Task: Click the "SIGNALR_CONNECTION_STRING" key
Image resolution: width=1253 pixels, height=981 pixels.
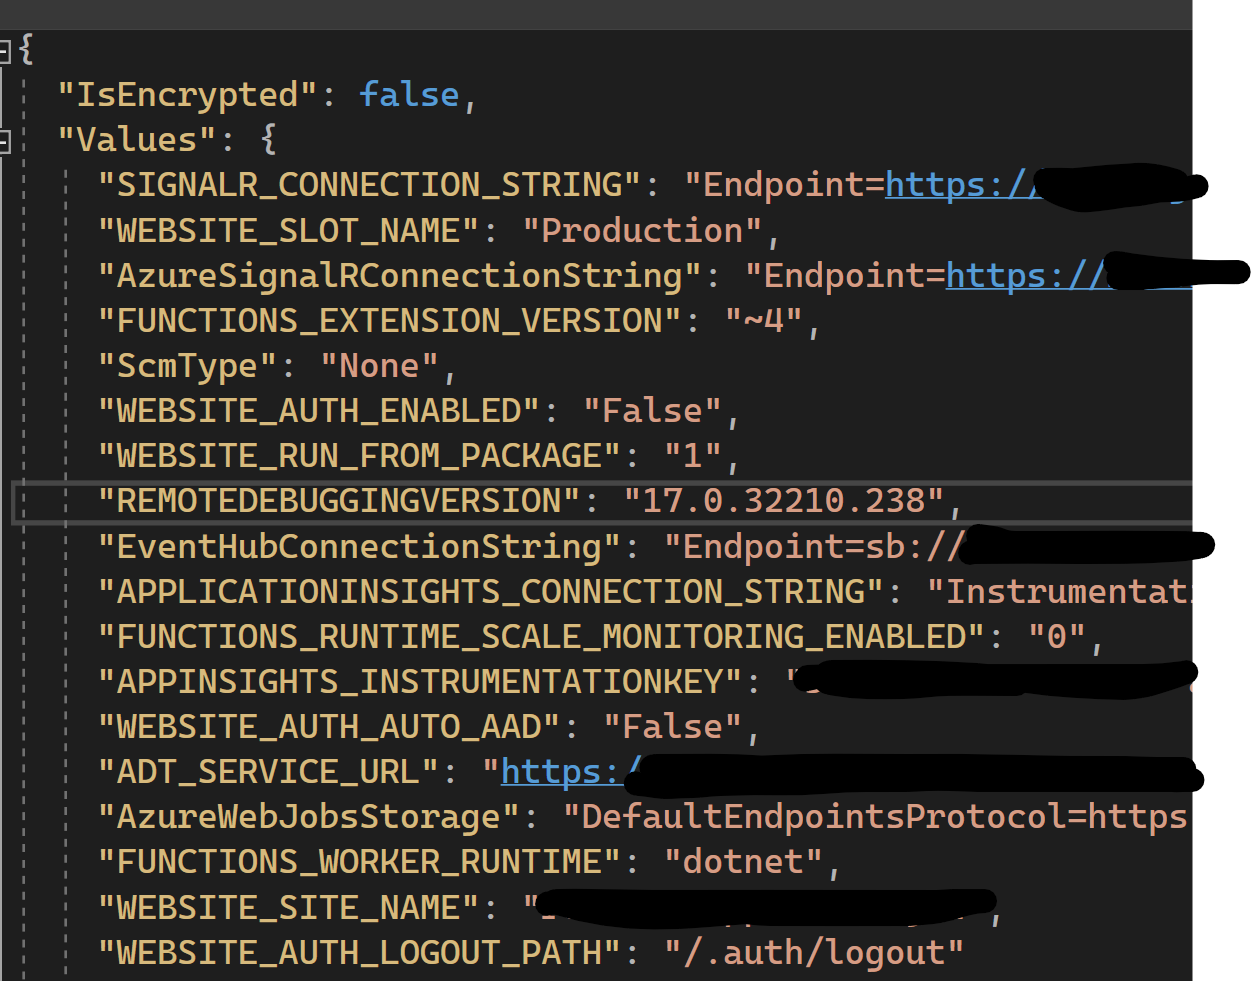Action: (369, 185)
